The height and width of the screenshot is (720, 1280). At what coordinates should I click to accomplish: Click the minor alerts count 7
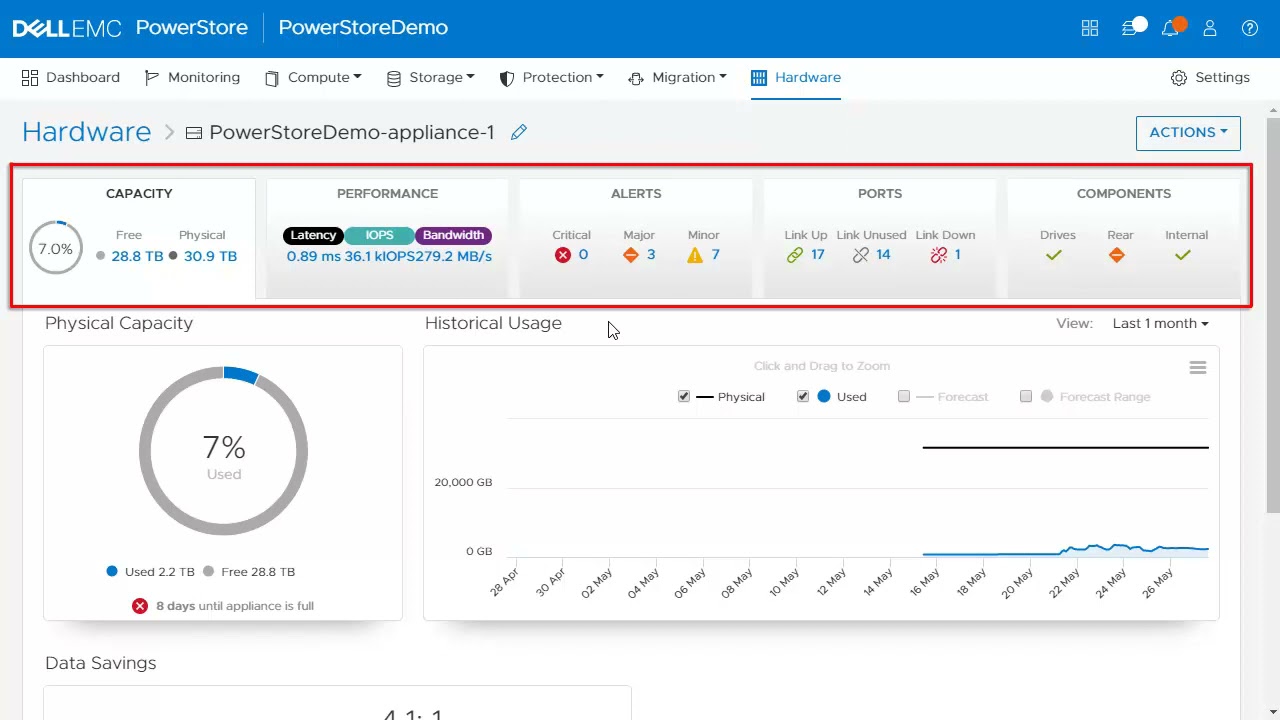point(715,255)
